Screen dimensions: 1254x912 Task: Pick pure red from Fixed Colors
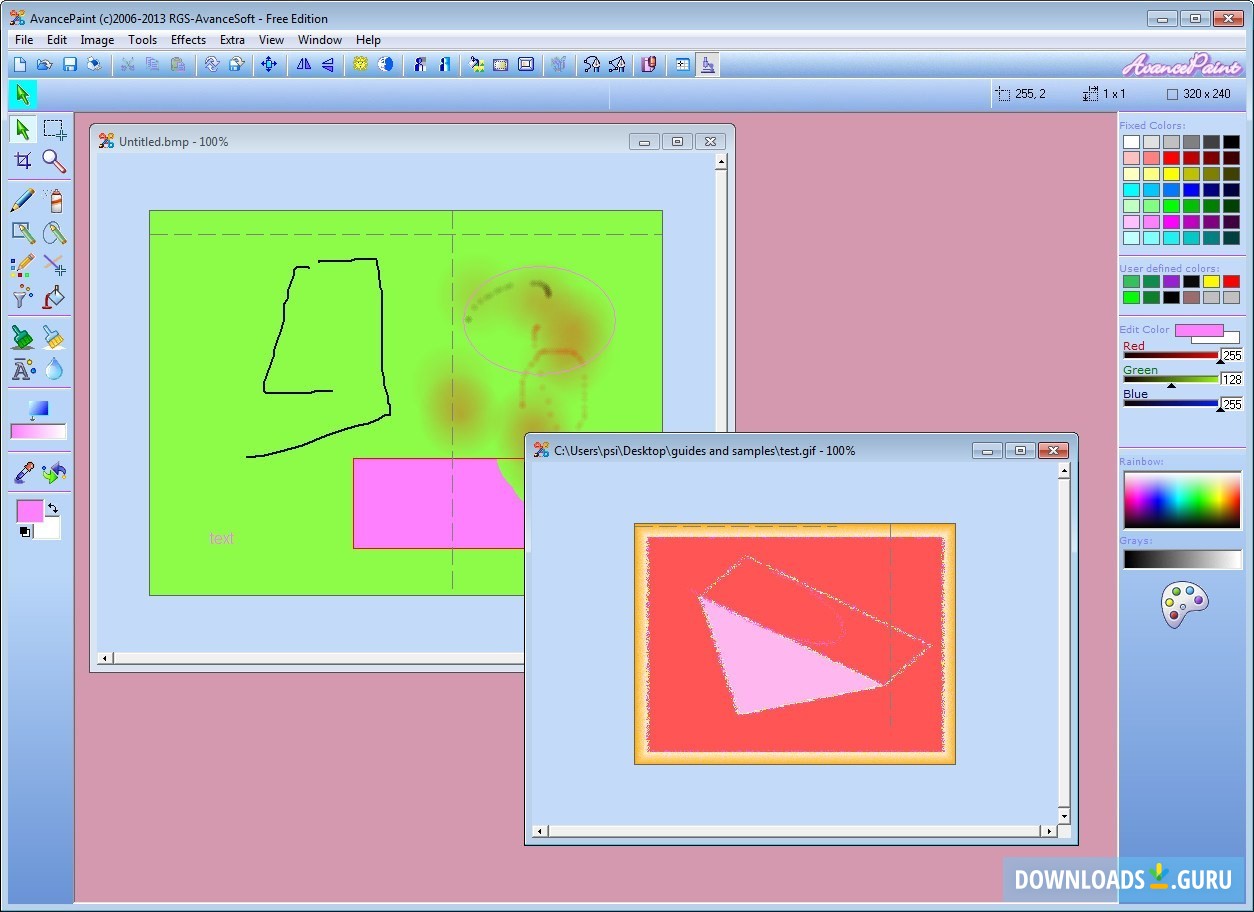pyautogui.click(x=1171, y=158)
